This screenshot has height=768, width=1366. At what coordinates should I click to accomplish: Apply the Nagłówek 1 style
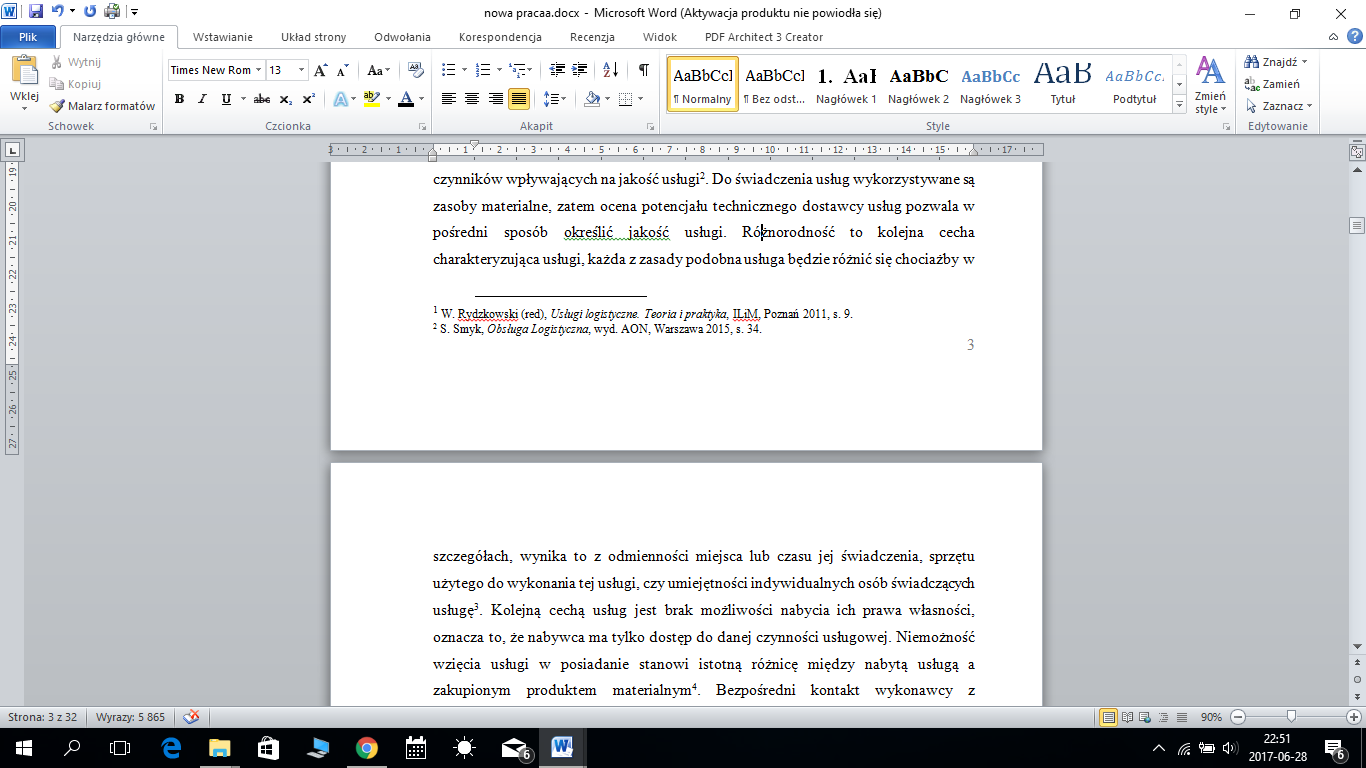(x=846, y=85)
